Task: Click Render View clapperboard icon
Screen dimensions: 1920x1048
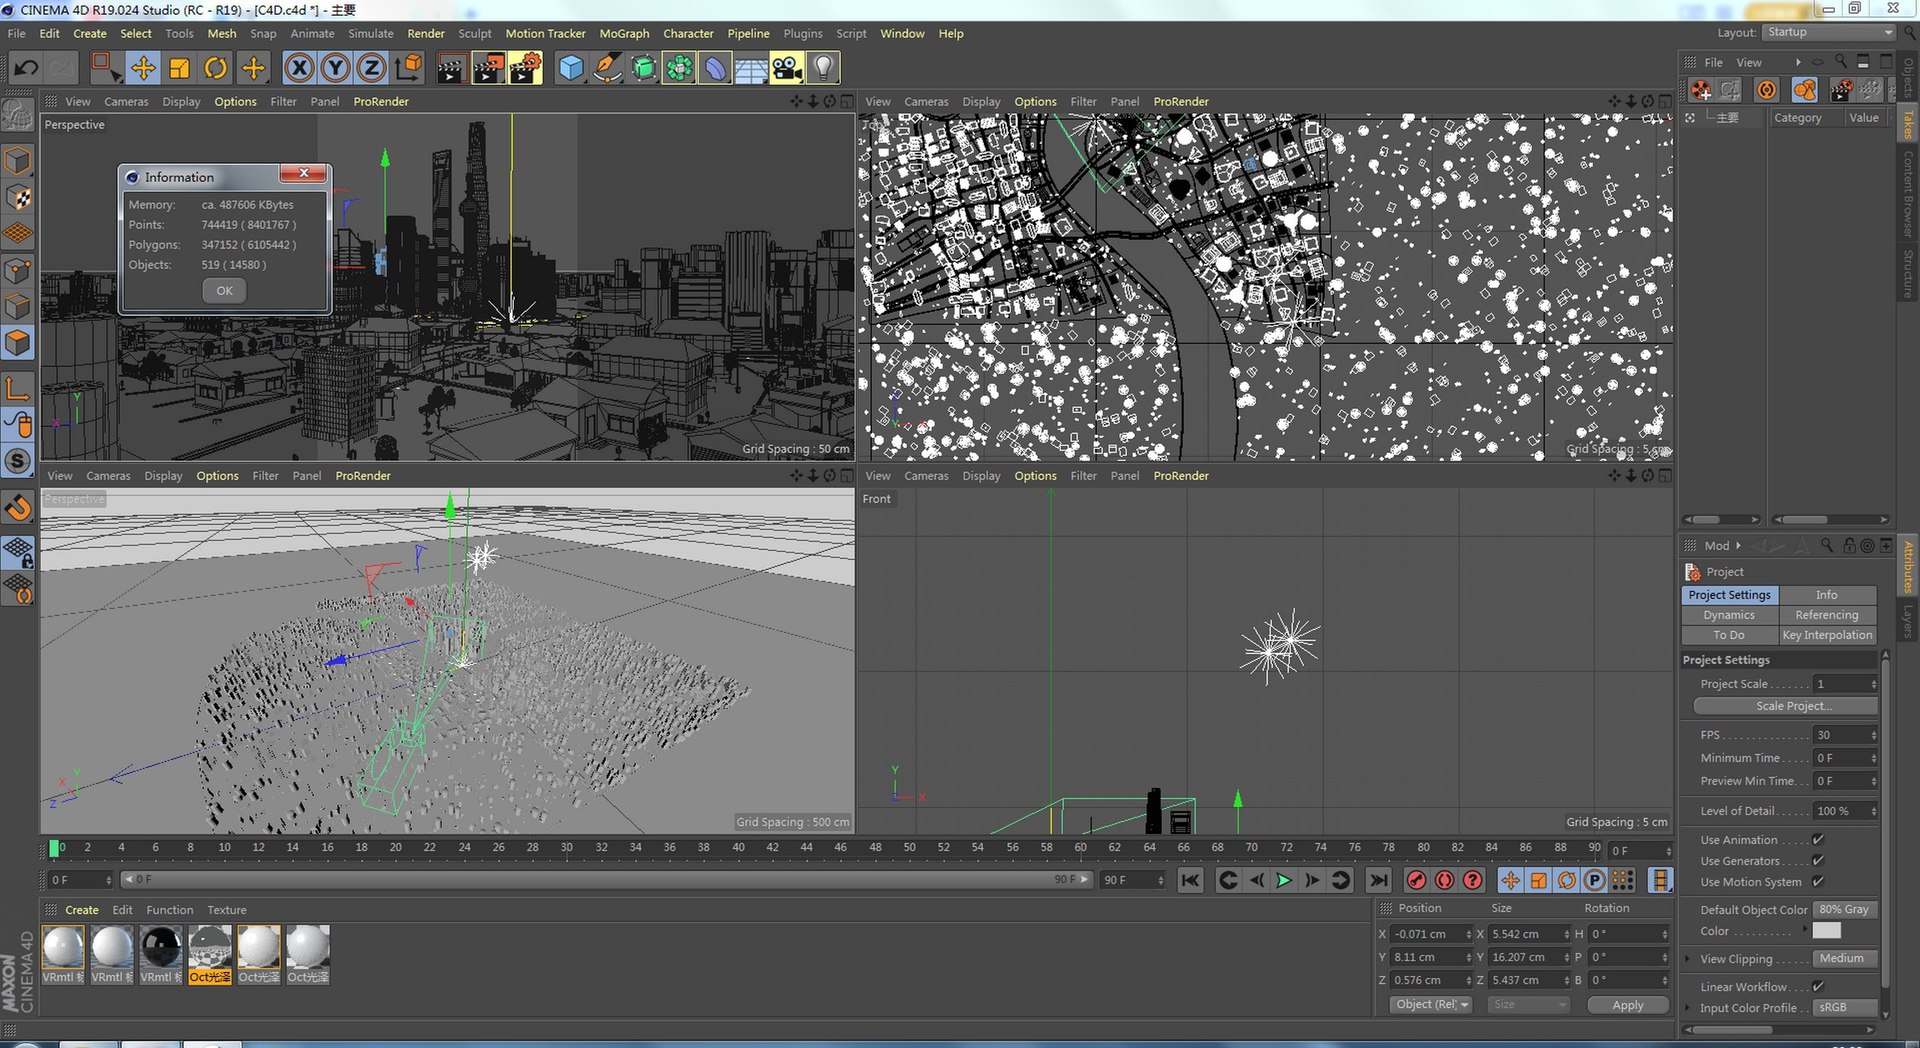Action: 451,68
